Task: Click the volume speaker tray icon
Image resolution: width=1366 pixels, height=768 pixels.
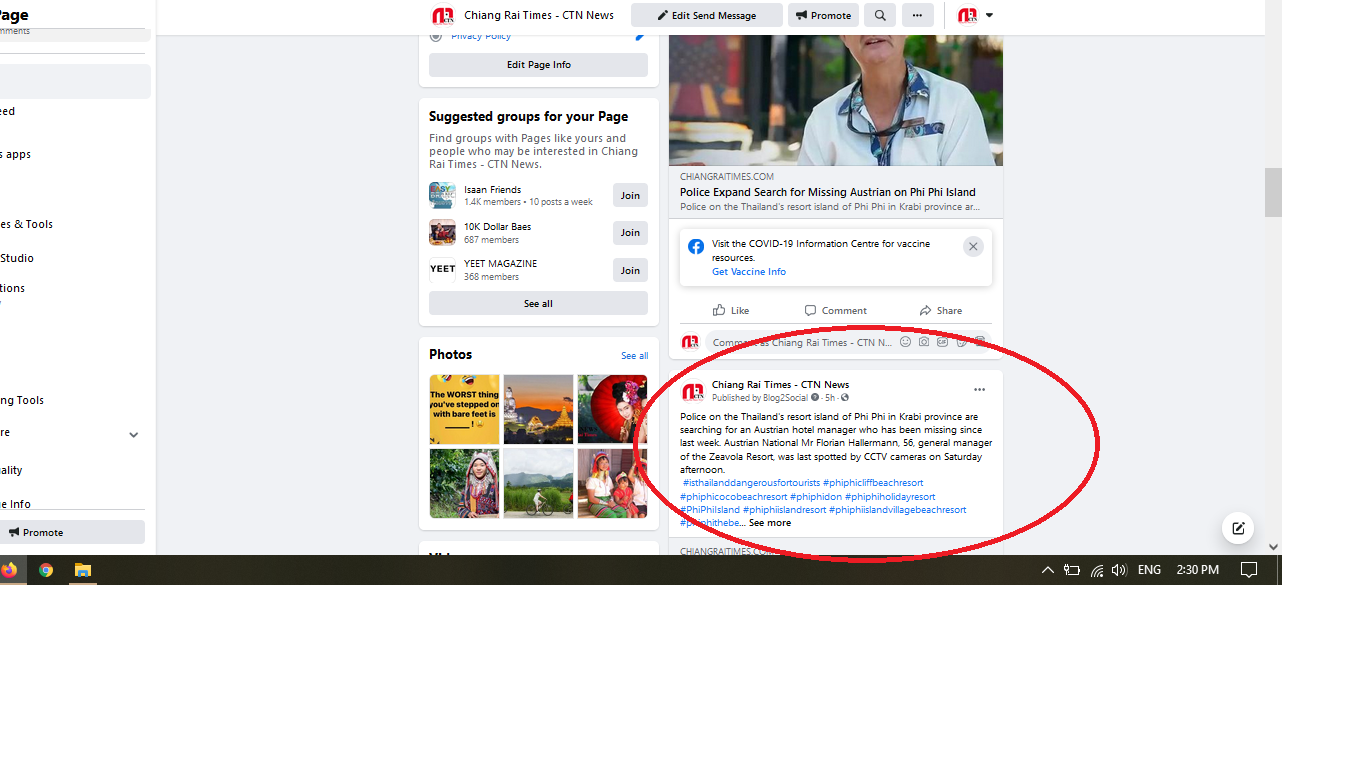Action: [1119, 570]
